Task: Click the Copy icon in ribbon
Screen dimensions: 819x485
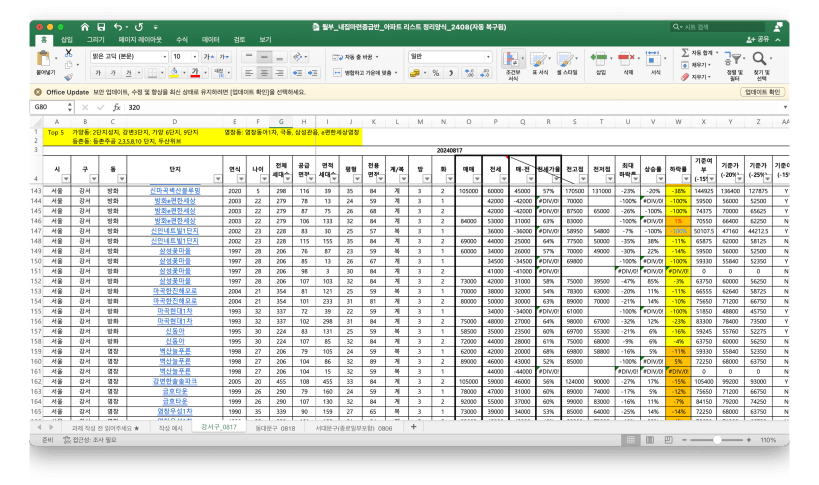Action: (x=68, y=65)
